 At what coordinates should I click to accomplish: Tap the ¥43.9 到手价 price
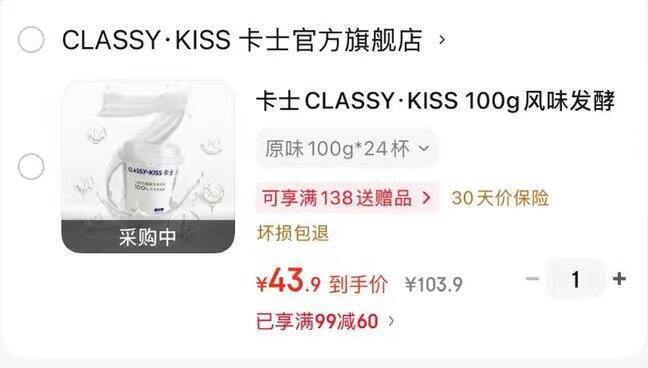[x=322, y=282]
